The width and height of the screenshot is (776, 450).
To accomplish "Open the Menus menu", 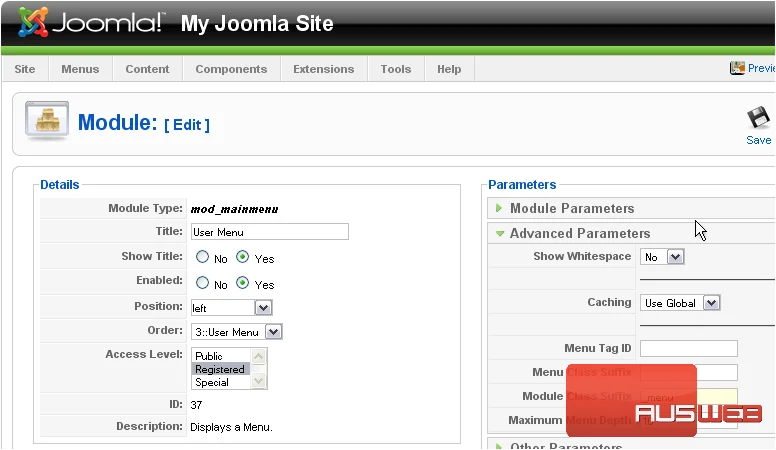I will (80, 69).
